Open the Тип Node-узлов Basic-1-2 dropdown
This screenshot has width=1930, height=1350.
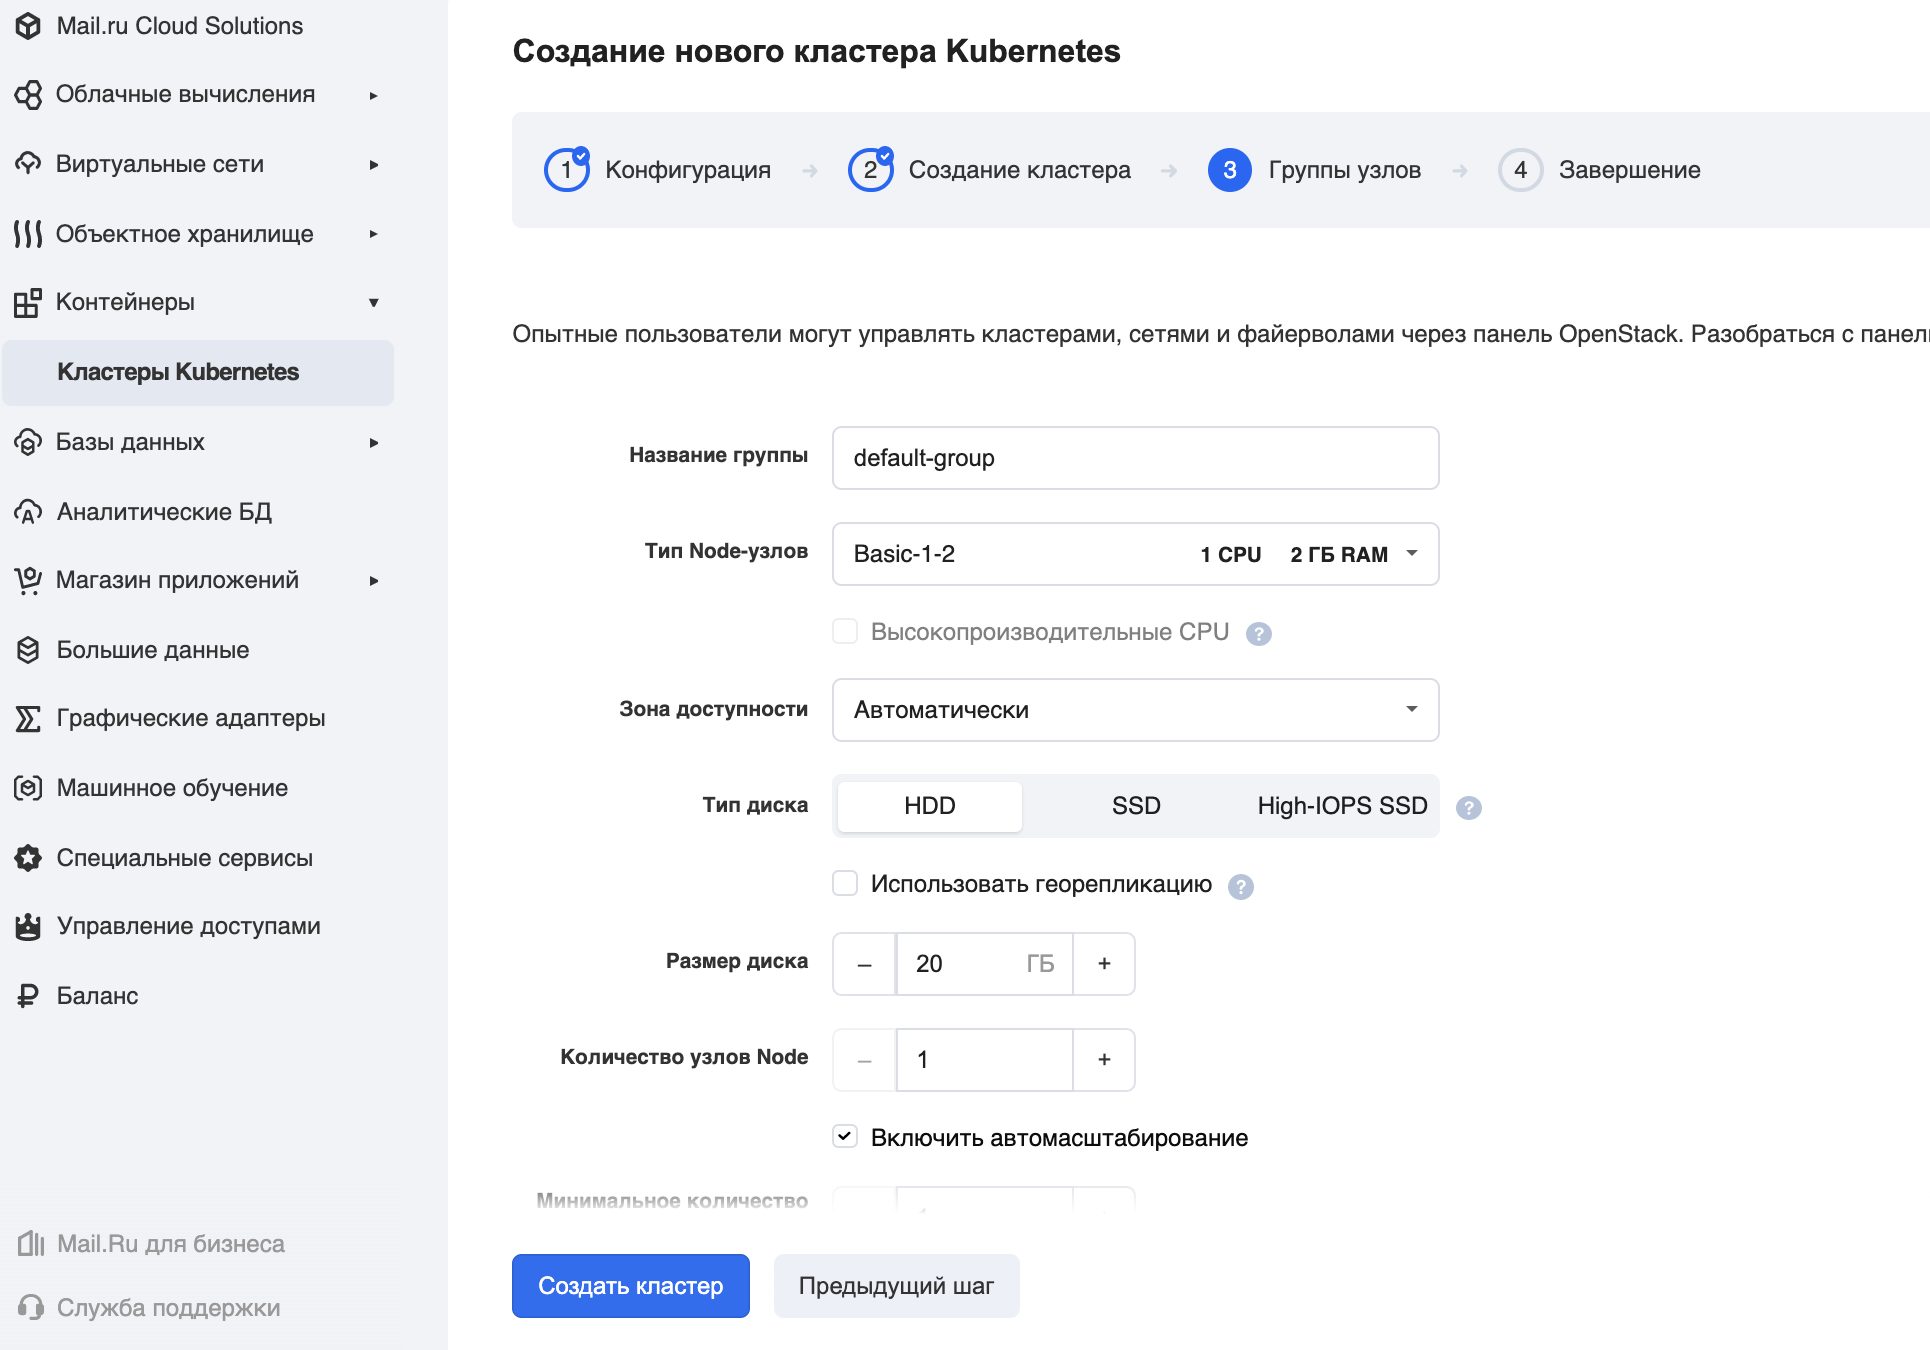pyautogui.click(x=1135, y=554)
